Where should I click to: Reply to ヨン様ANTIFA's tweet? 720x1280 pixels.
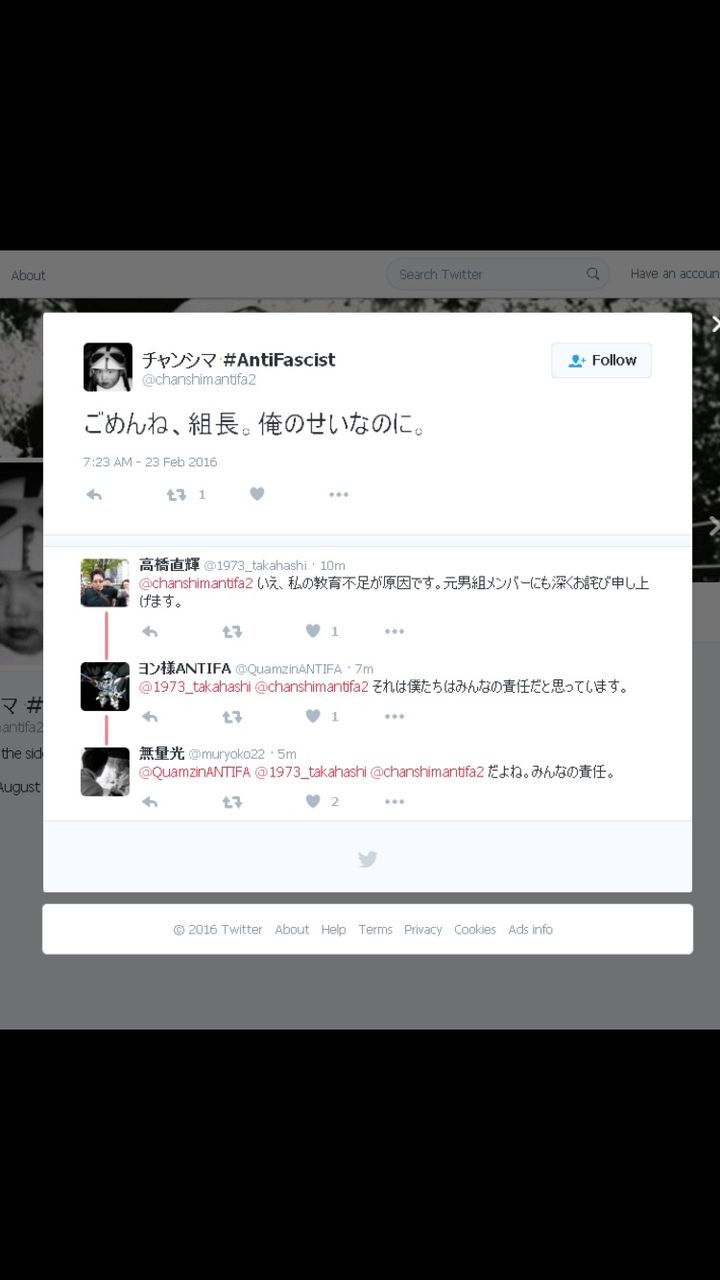(x=150, y=717)
